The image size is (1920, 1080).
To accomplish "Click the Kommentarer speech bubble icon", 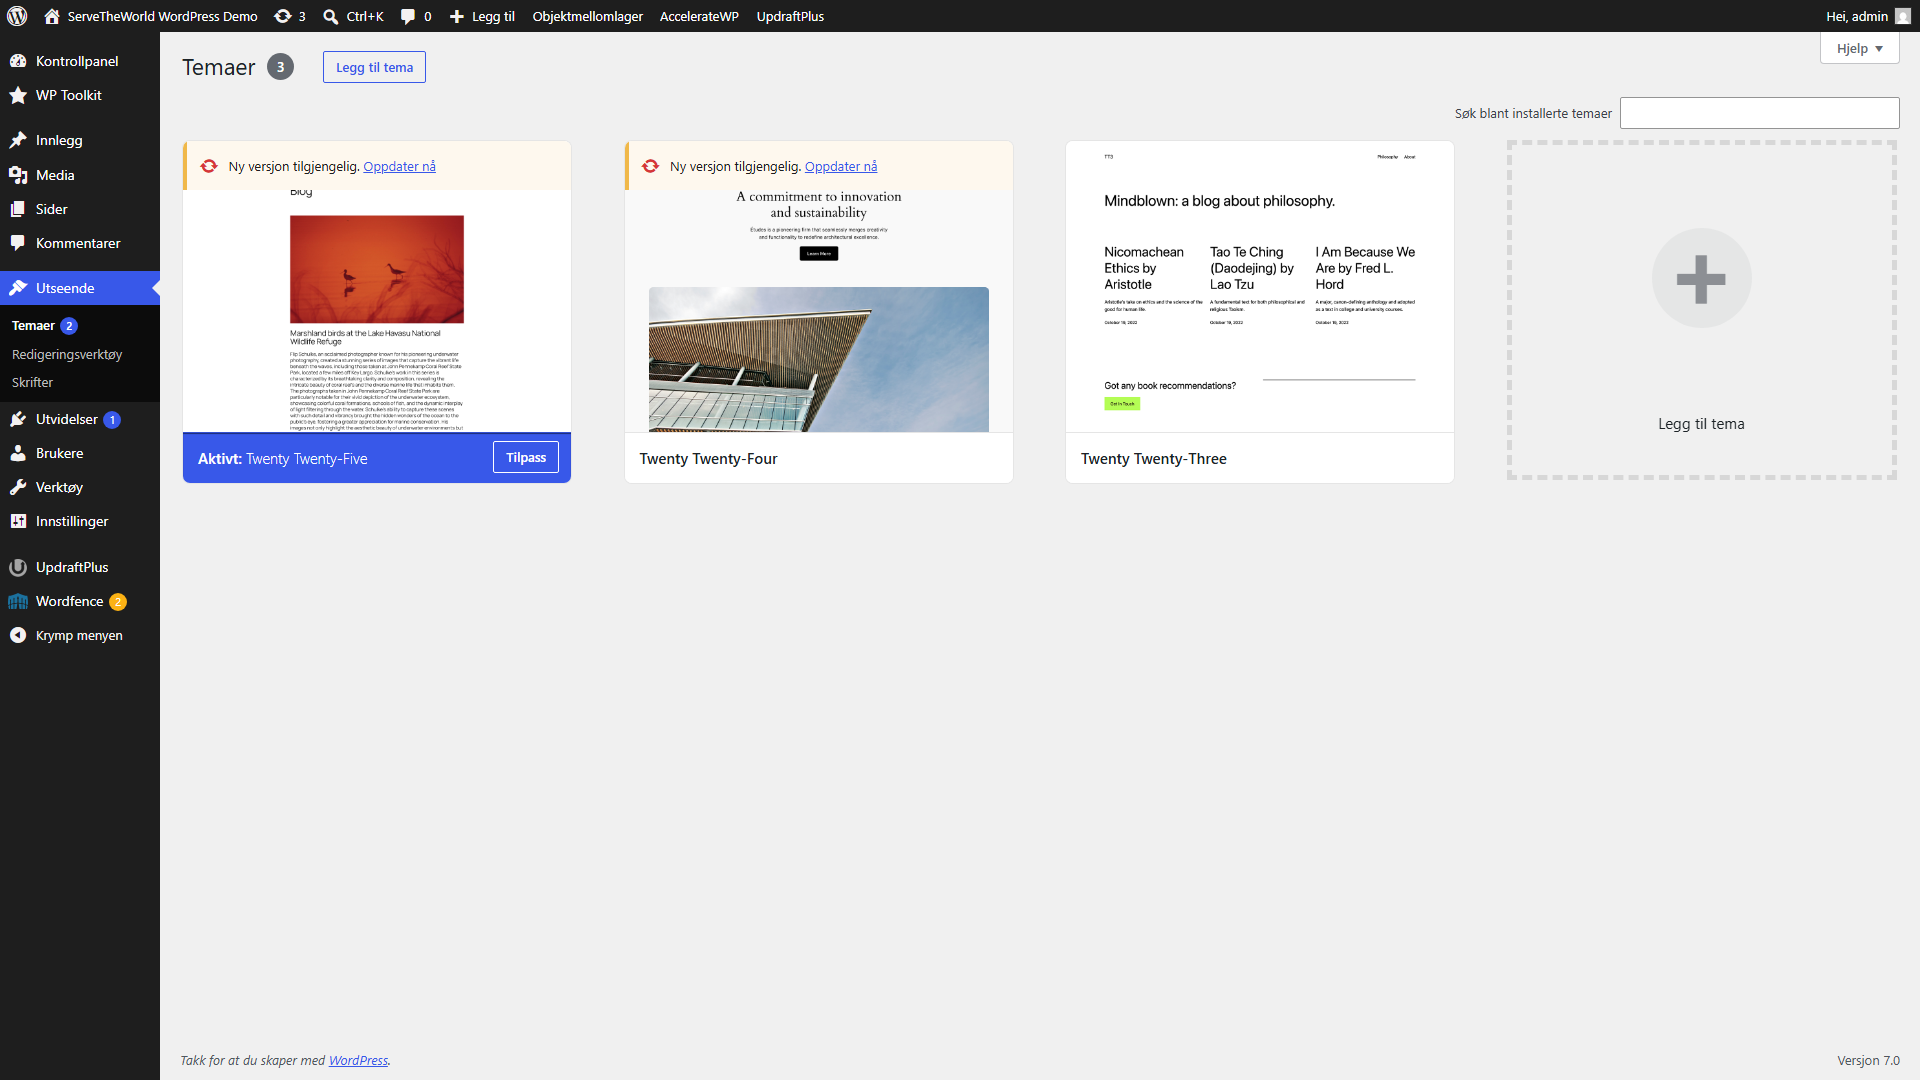I will 18,243.
